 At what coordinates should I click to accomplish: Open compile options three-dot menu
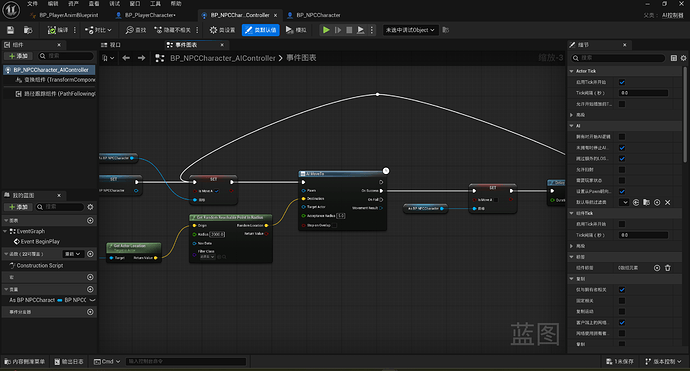point(75,30)
